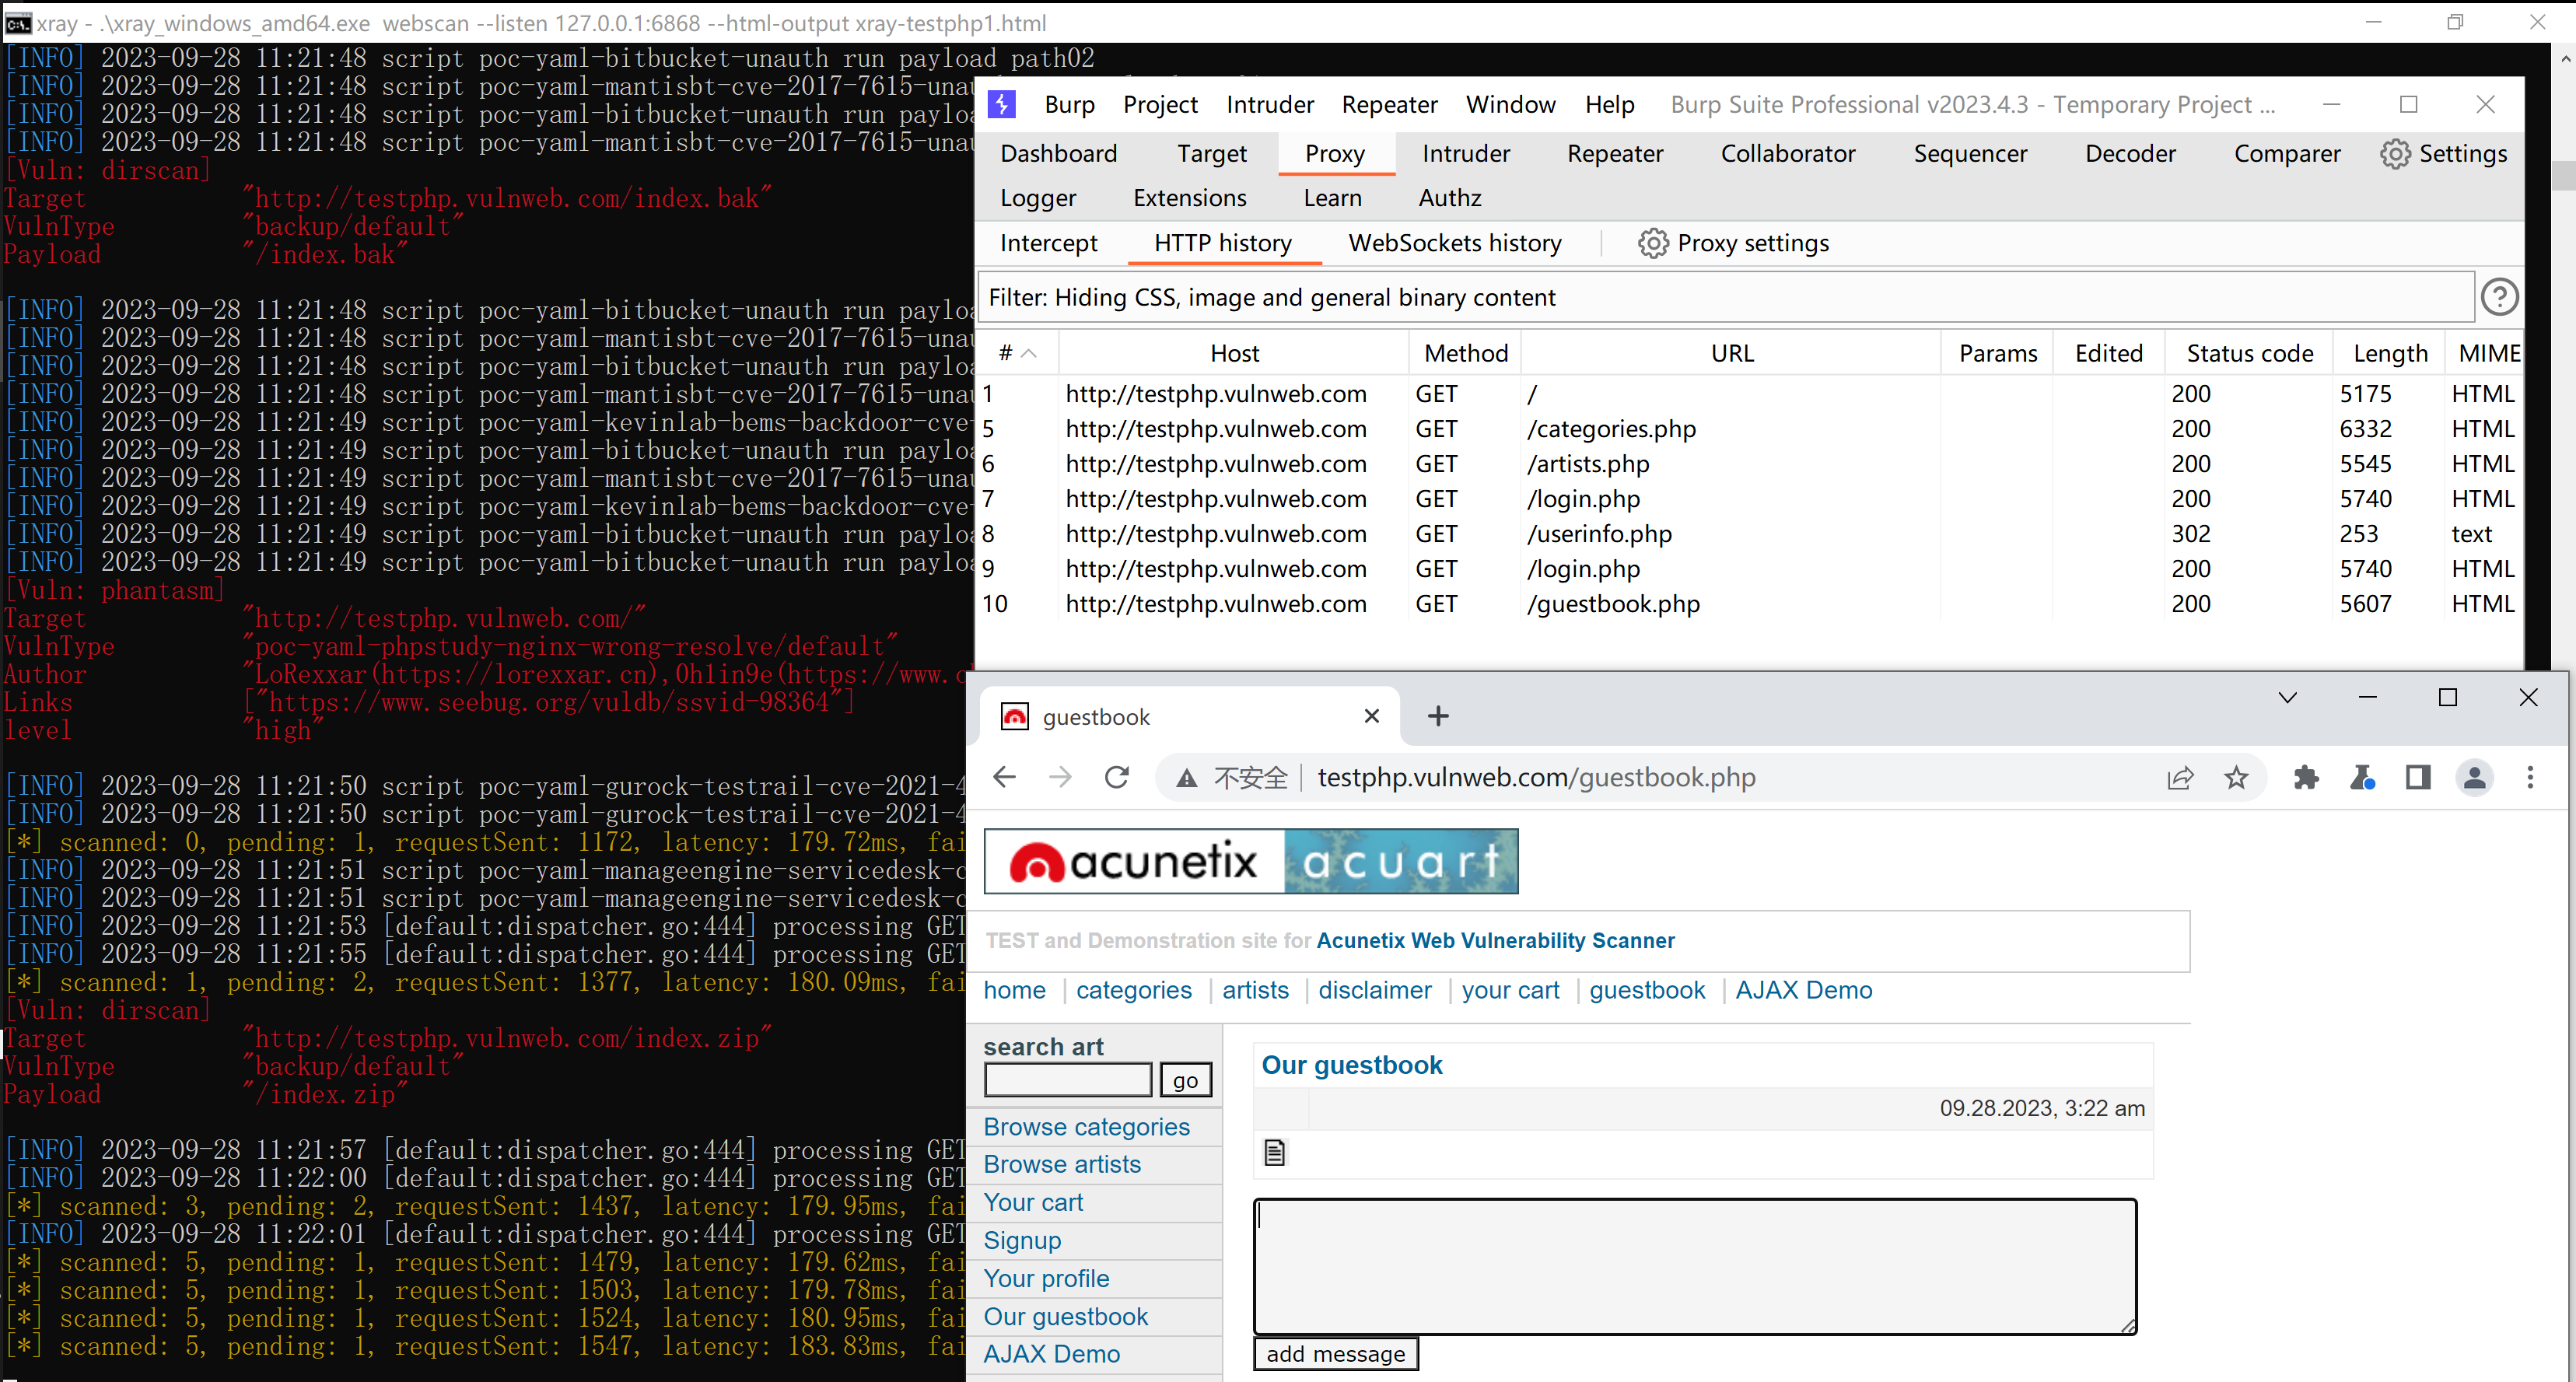Open the Window menu in Burp
2576x1382 pixels.
(x=1510, y=104)
